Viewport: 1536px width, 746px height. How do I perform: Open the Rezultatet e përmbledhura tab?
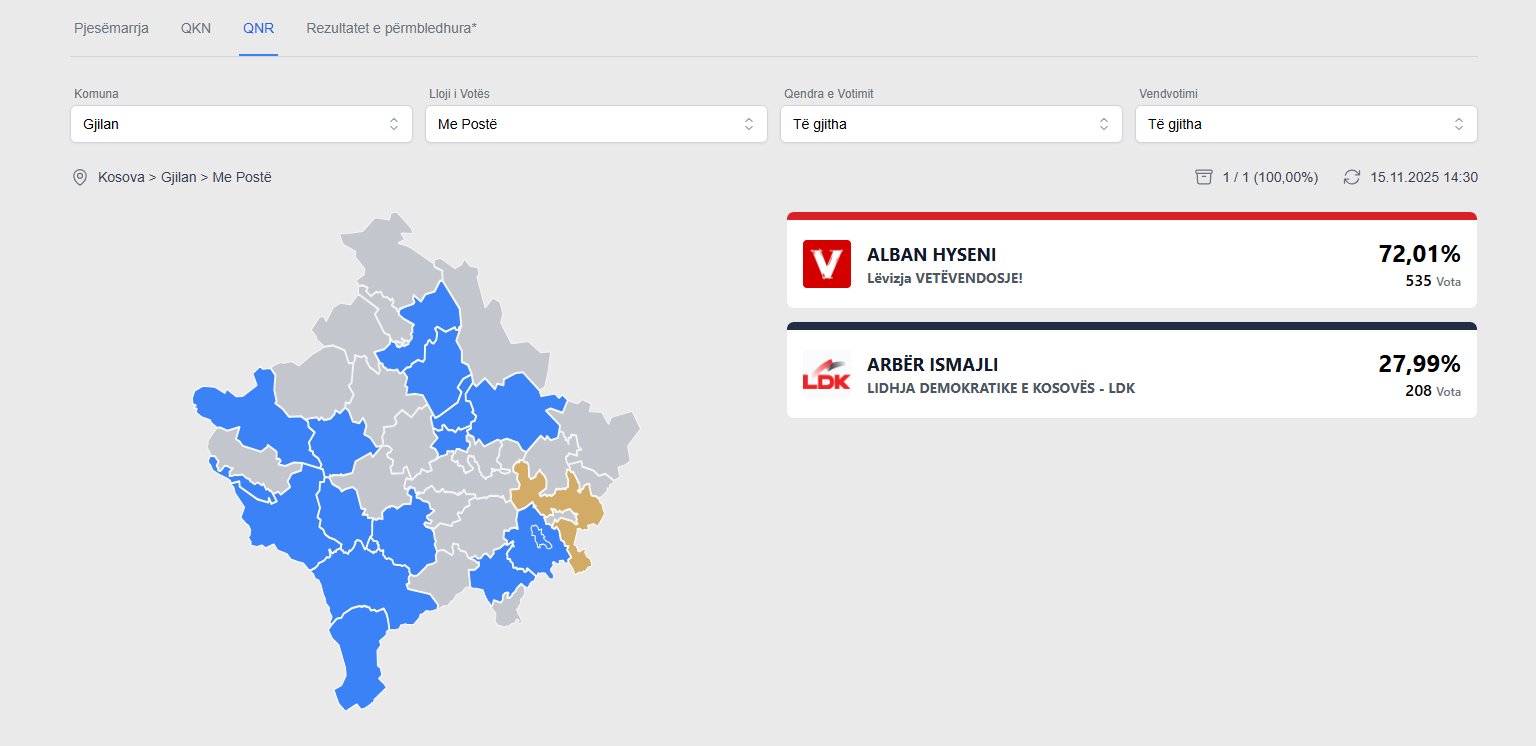pos(391,28)
